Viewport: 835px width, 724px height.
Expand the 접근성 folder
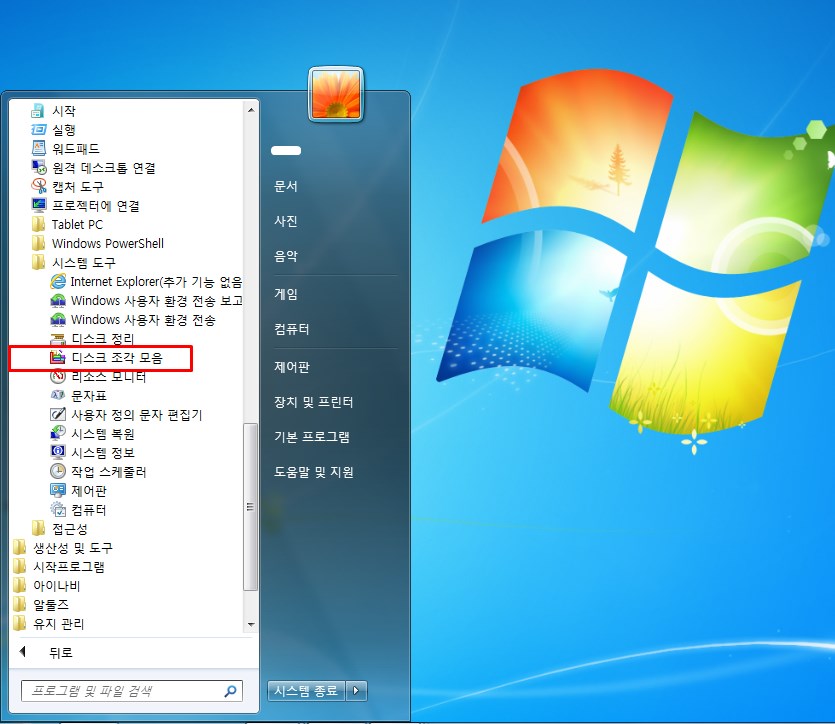pyautogui.click(x=59, y=529)
